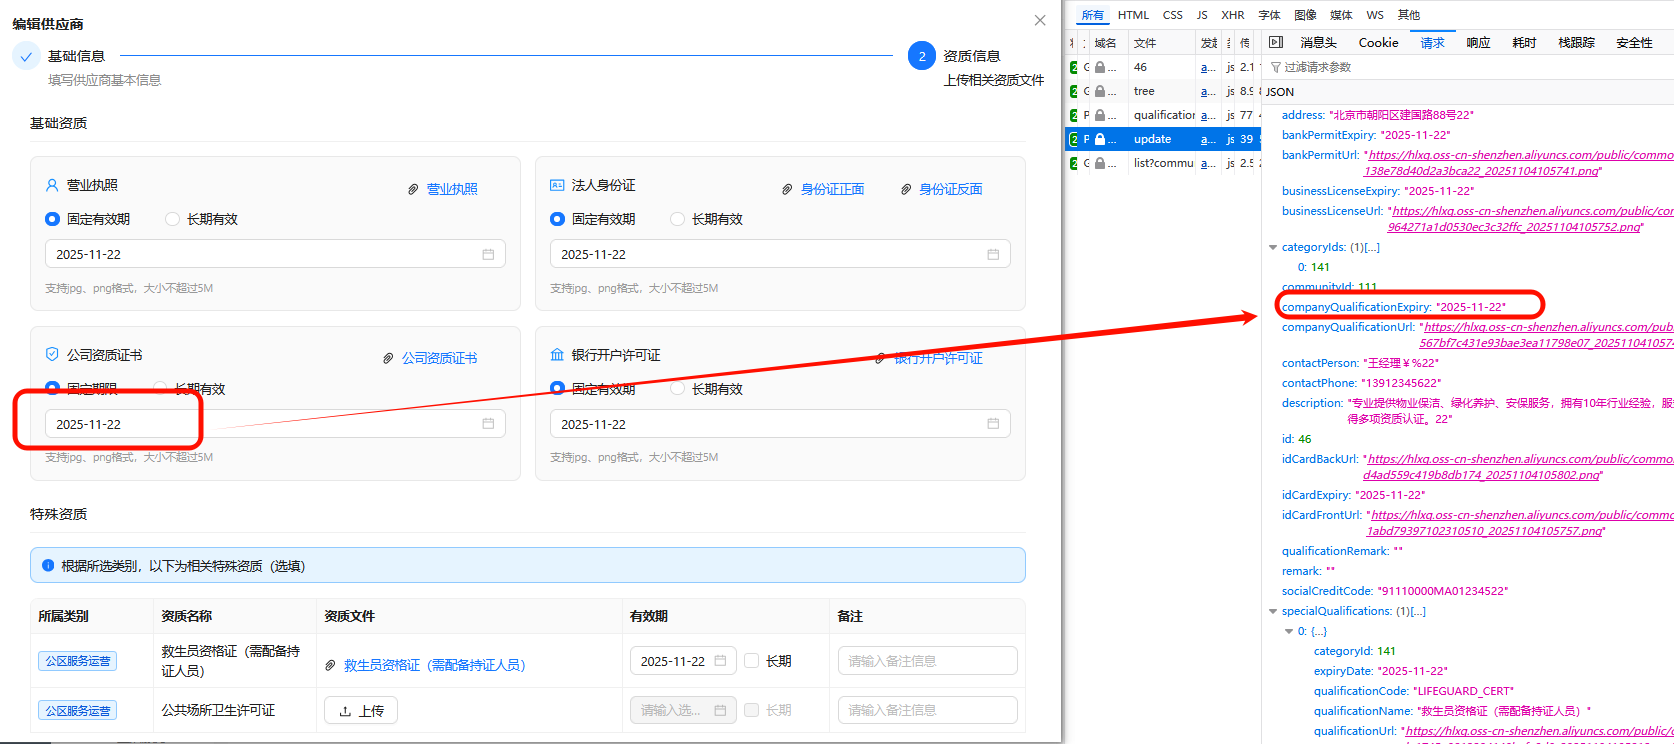
Task: Open 救生员资格证(需配备持证人员) file link
Action: coord(435,665)
